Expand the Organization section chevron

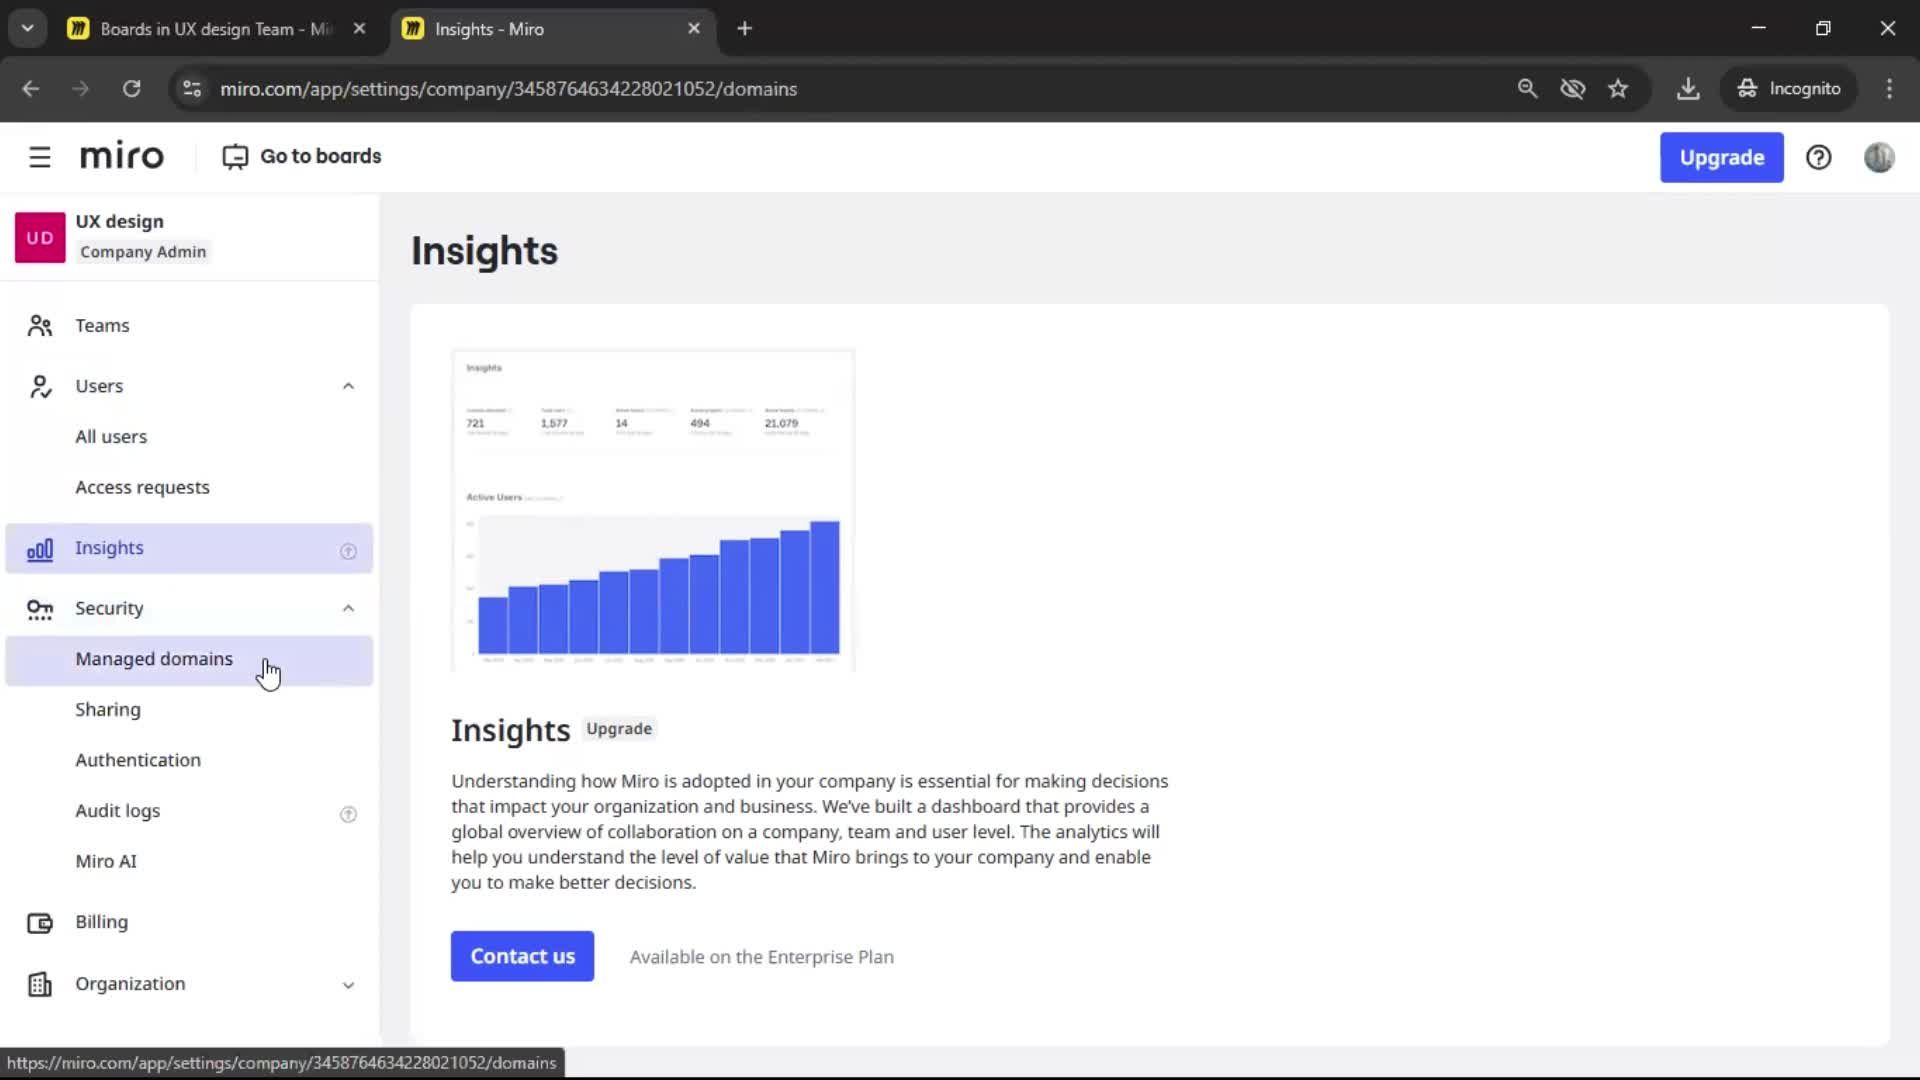click(x=348, y=985)
